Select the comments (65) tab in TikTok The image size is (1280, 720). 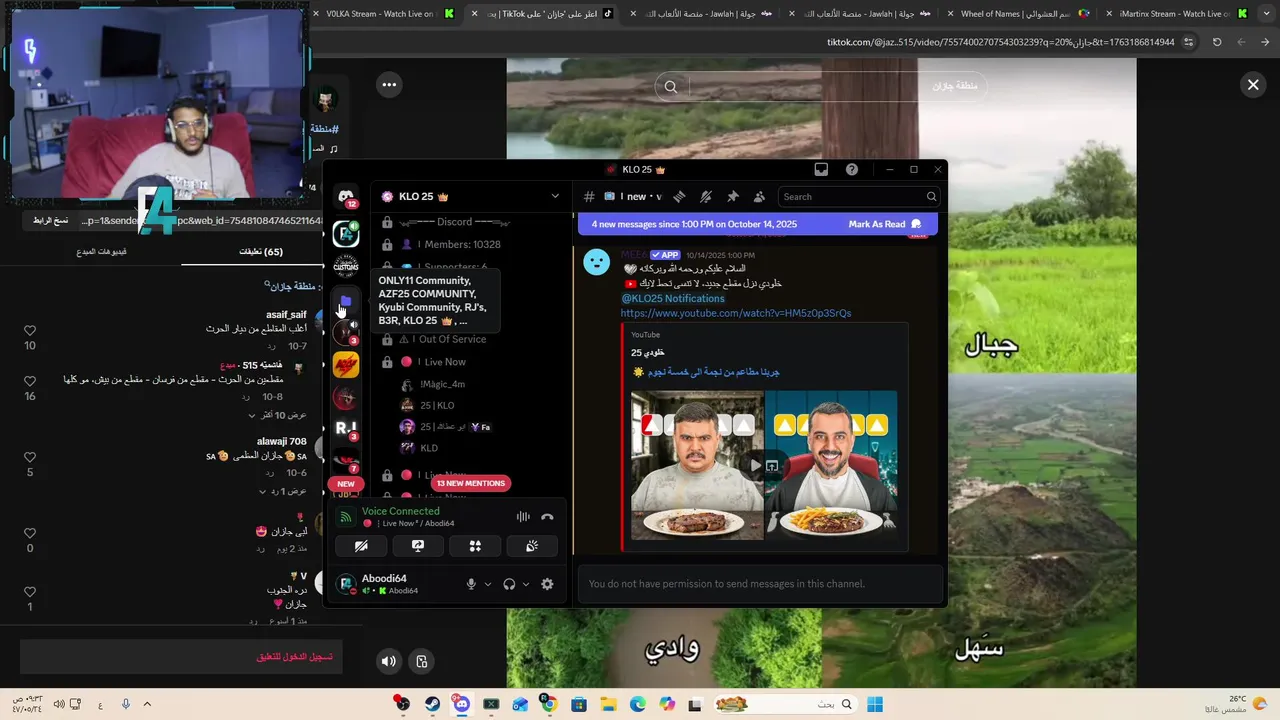(260, 252)
